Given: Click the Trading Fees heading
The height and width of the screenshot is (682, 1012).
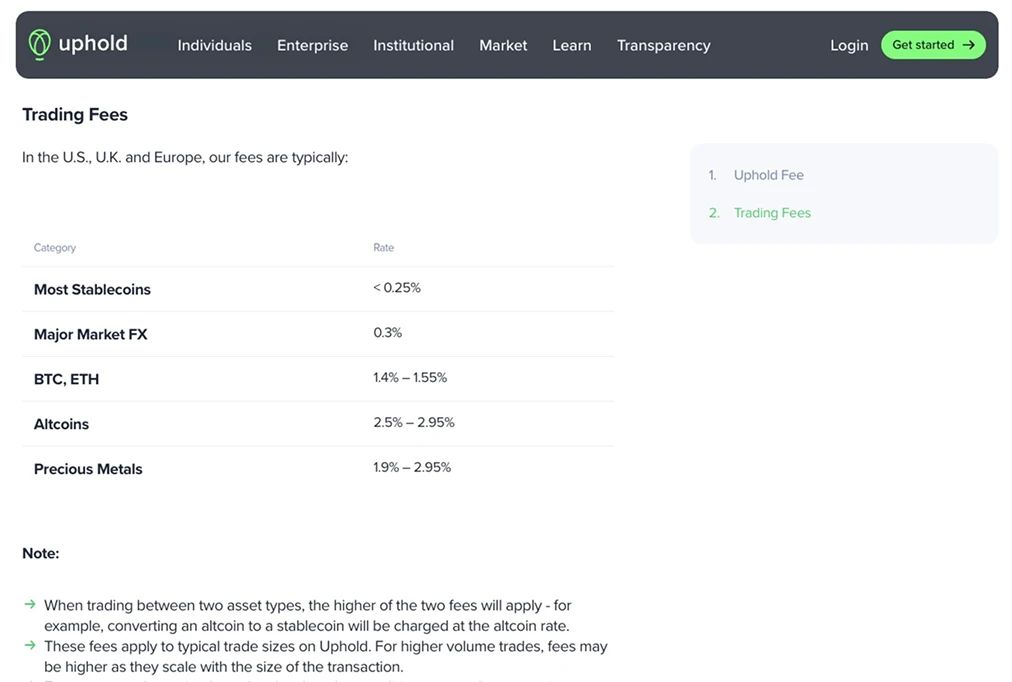Looking at the screenshot, I should click(75, 114).
